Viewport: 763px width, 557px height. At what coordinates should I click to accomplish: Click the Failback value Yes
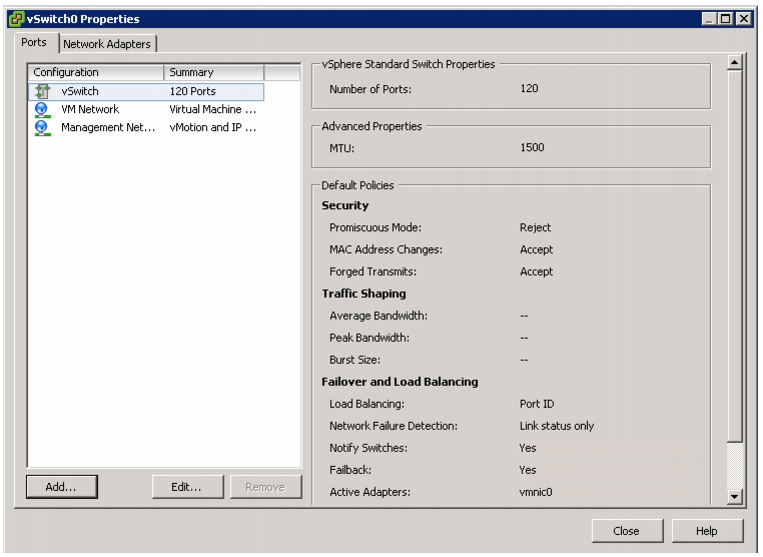[527, 470]
